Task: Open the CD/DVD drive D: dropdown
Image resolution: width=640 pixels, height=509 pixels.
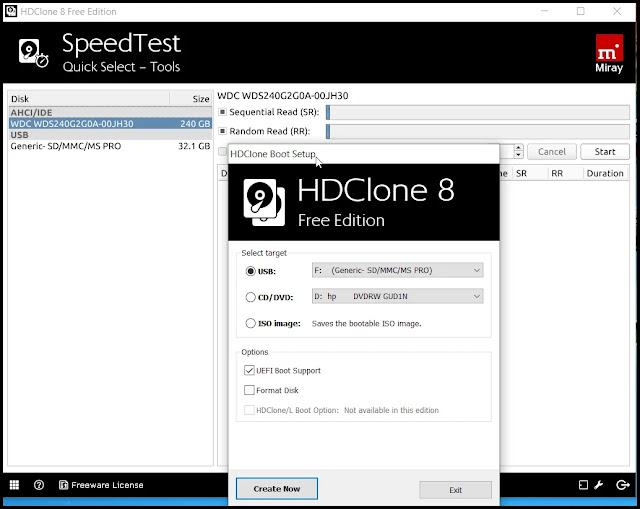Action: point(398,296)
